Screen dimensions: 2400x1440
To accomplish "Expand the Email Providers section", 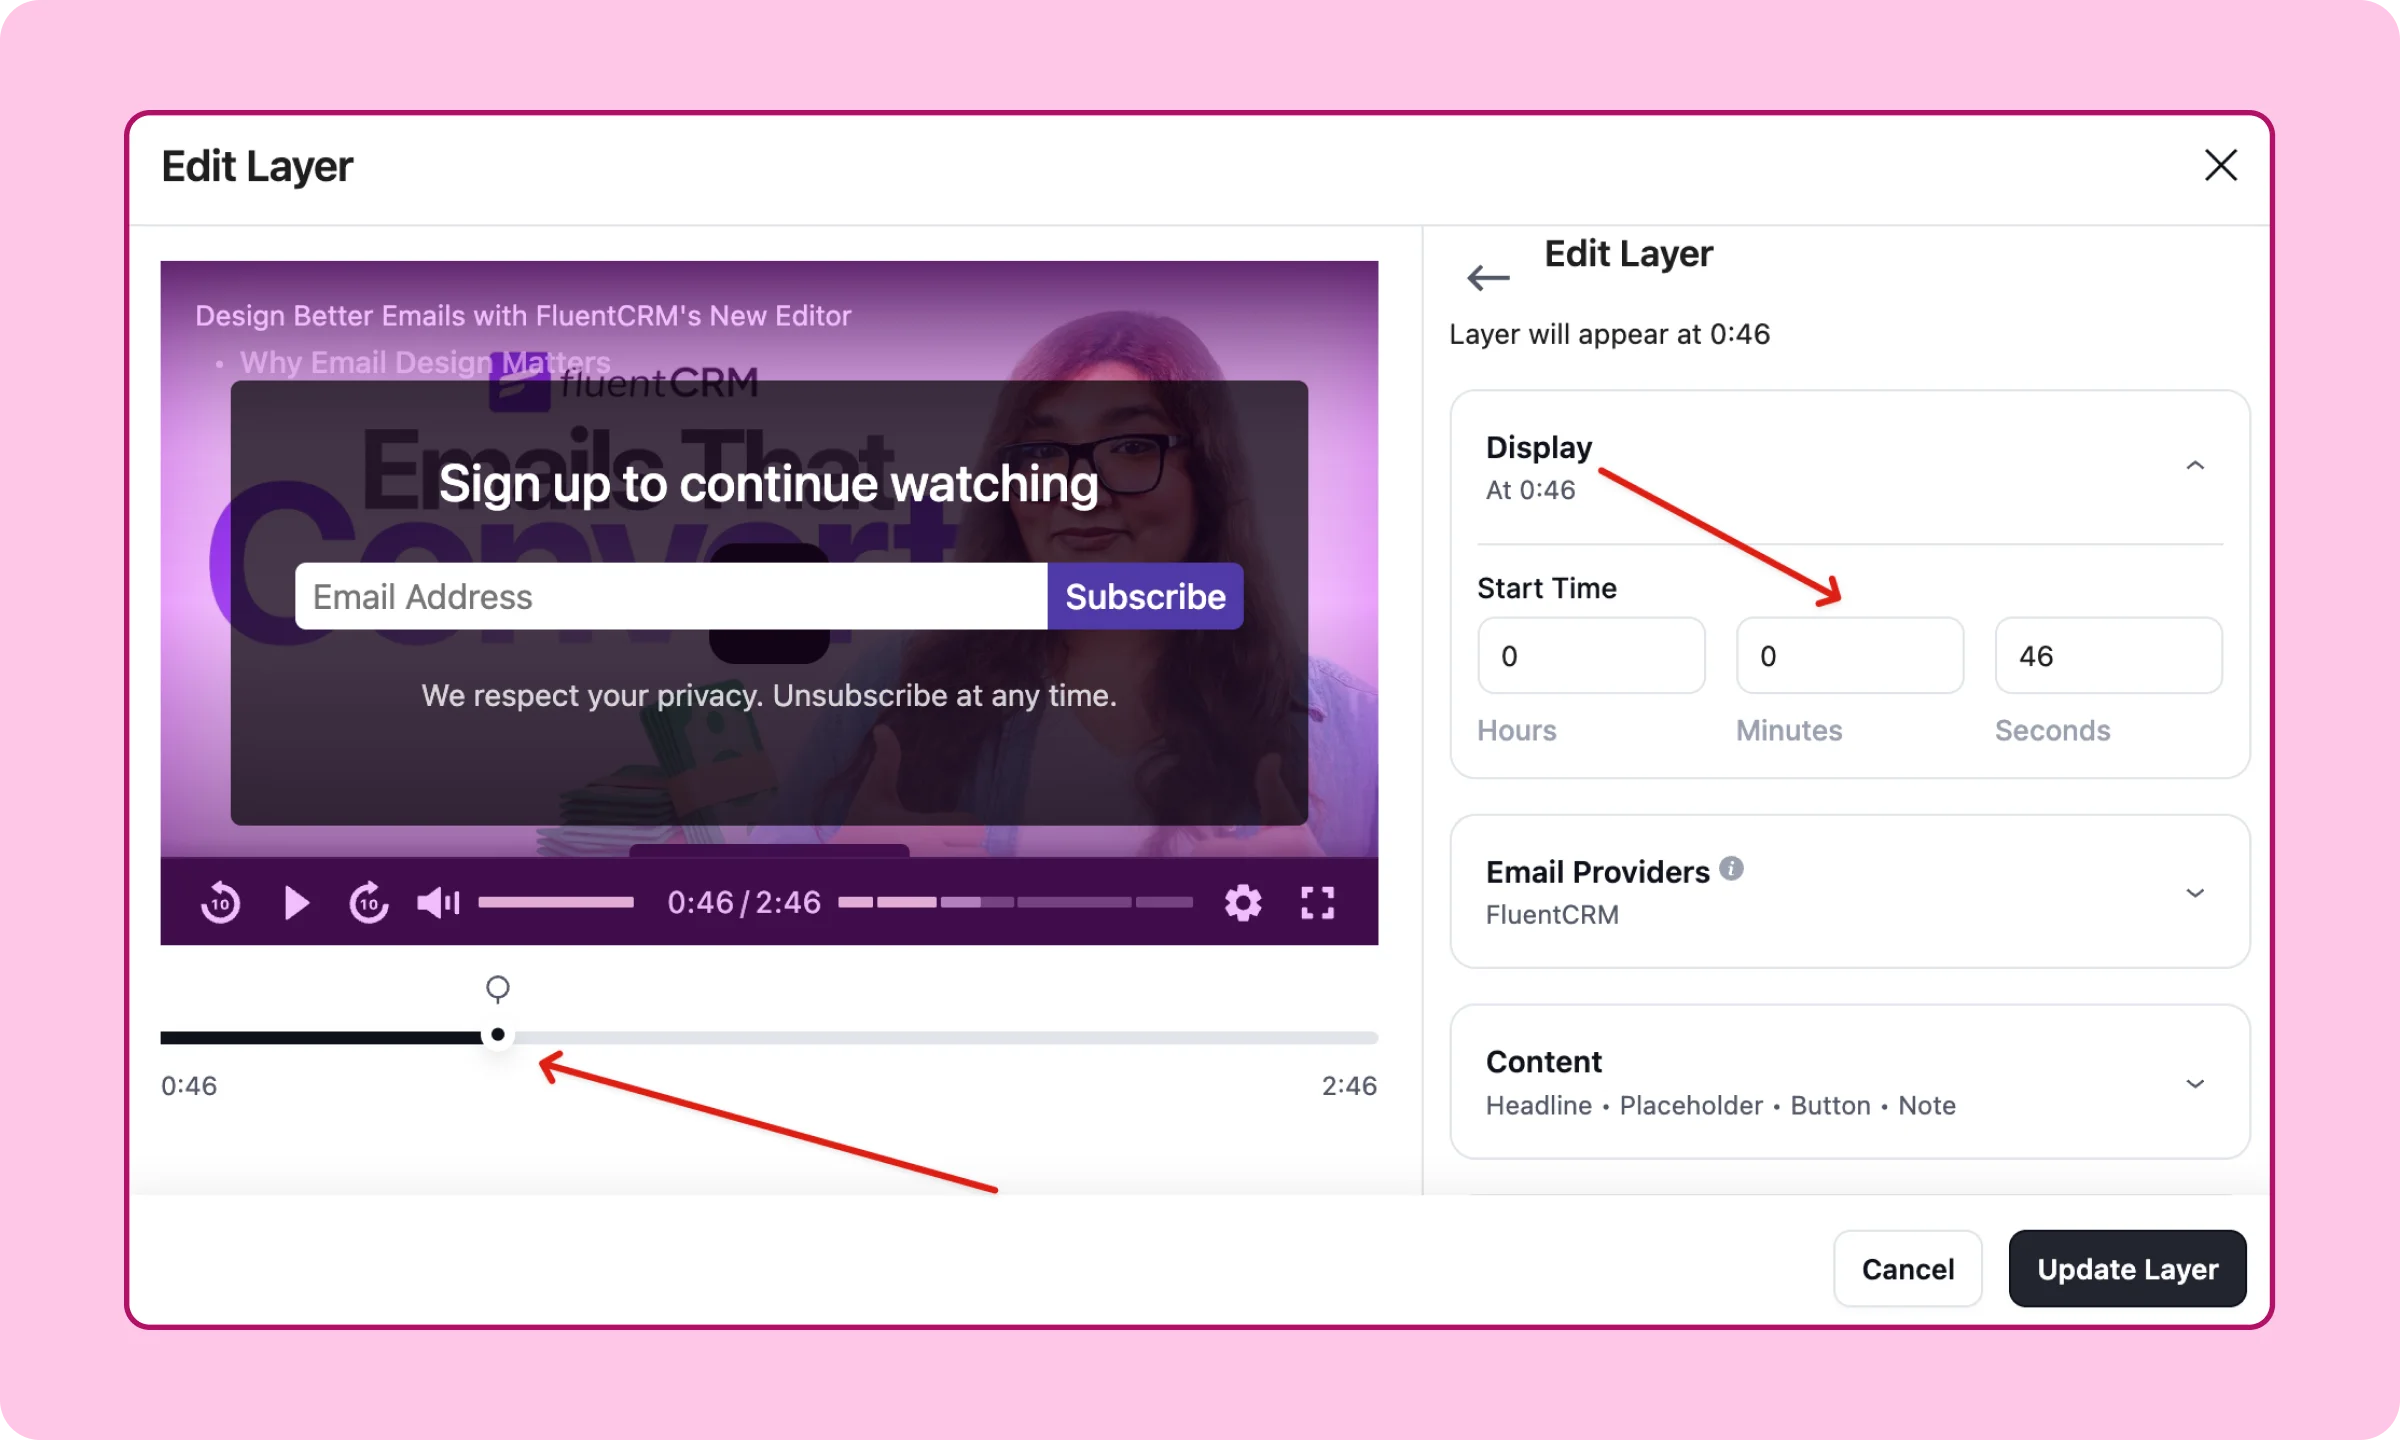I will click(x=2195, y=893).
